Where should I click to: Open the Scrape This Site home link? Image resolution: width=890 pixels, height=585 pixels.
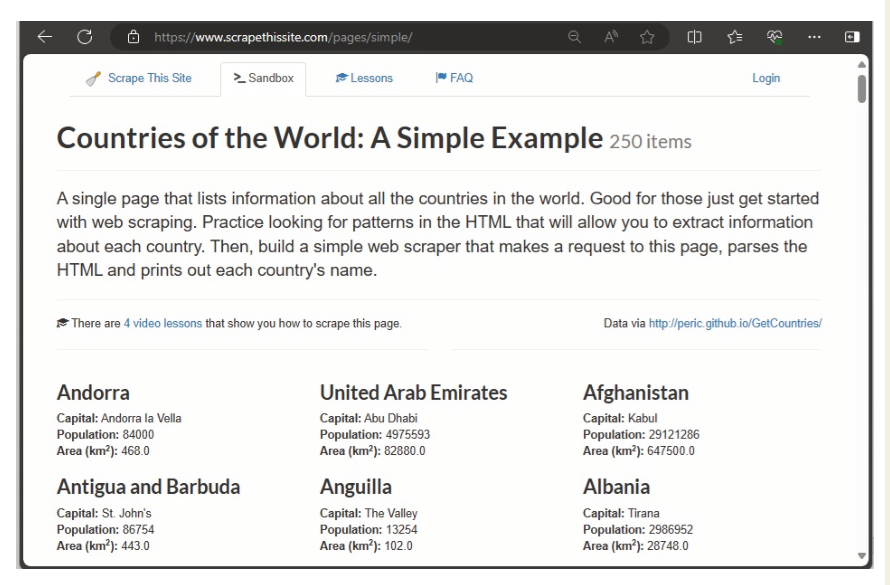pos(138,78)
